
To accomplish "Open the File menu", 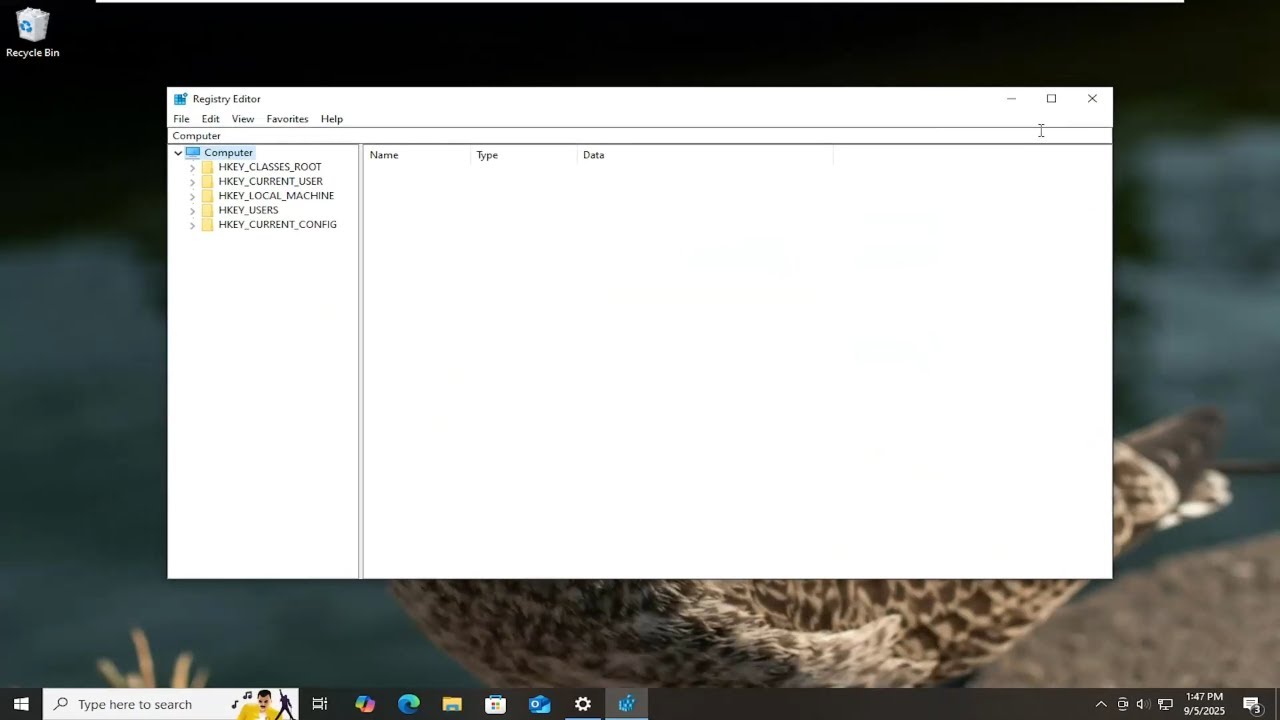I will 181,119.
